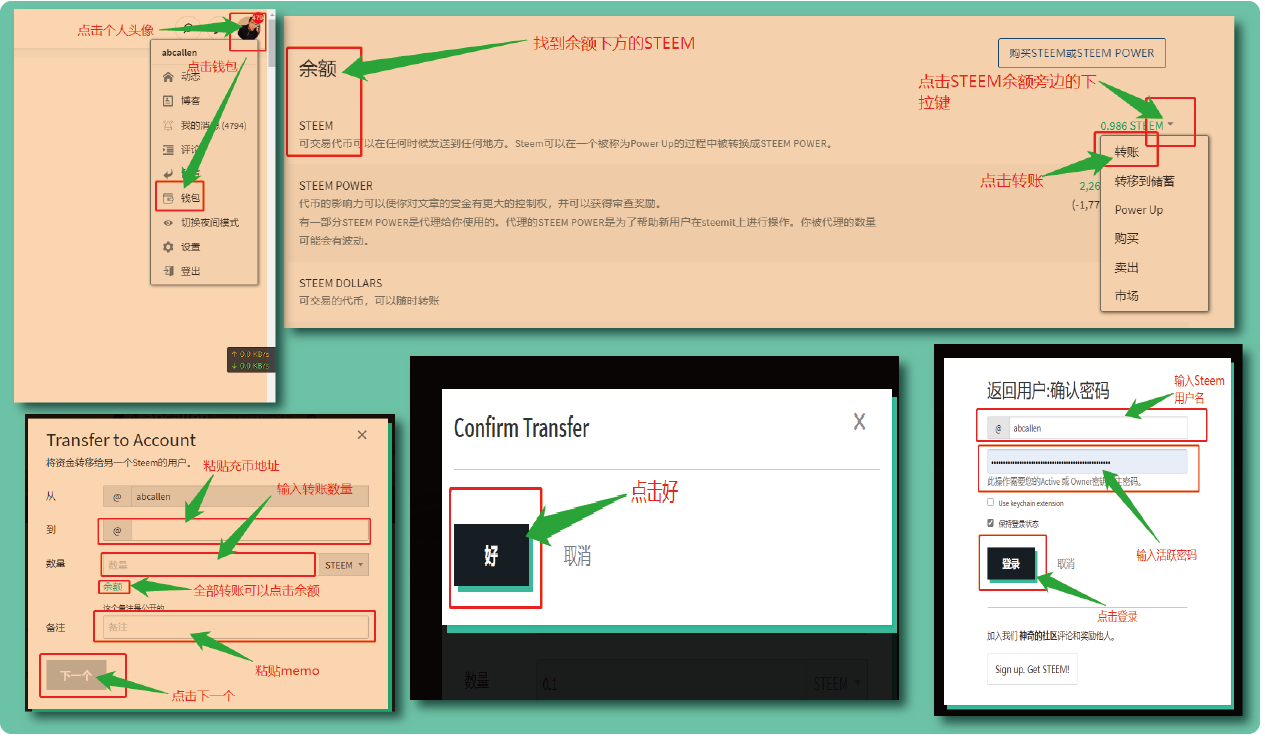Click the wallet icon beside 钱包
The image size is (1265, 739).
coord(168,198)
